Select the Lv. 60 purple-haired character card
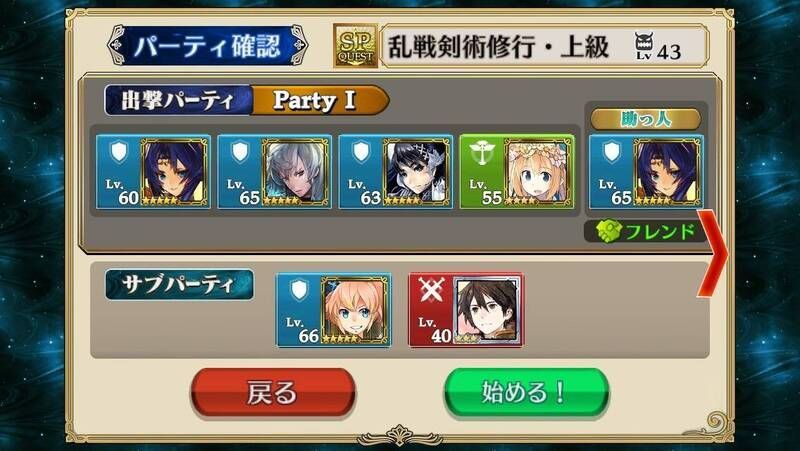 (153, 171)
